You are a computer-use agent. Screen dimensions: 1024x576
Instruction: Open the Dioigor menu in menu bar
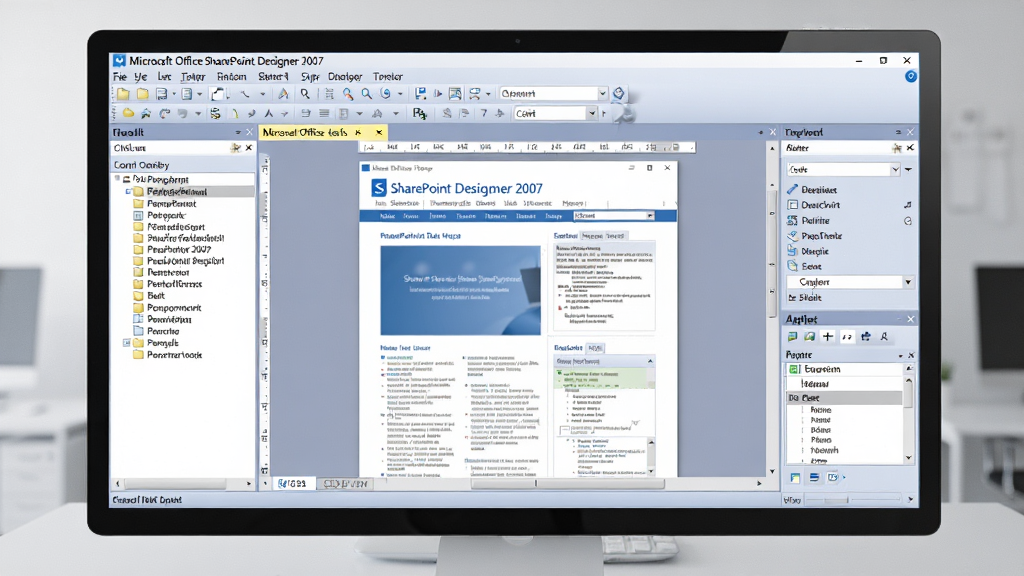pos(345,77)
